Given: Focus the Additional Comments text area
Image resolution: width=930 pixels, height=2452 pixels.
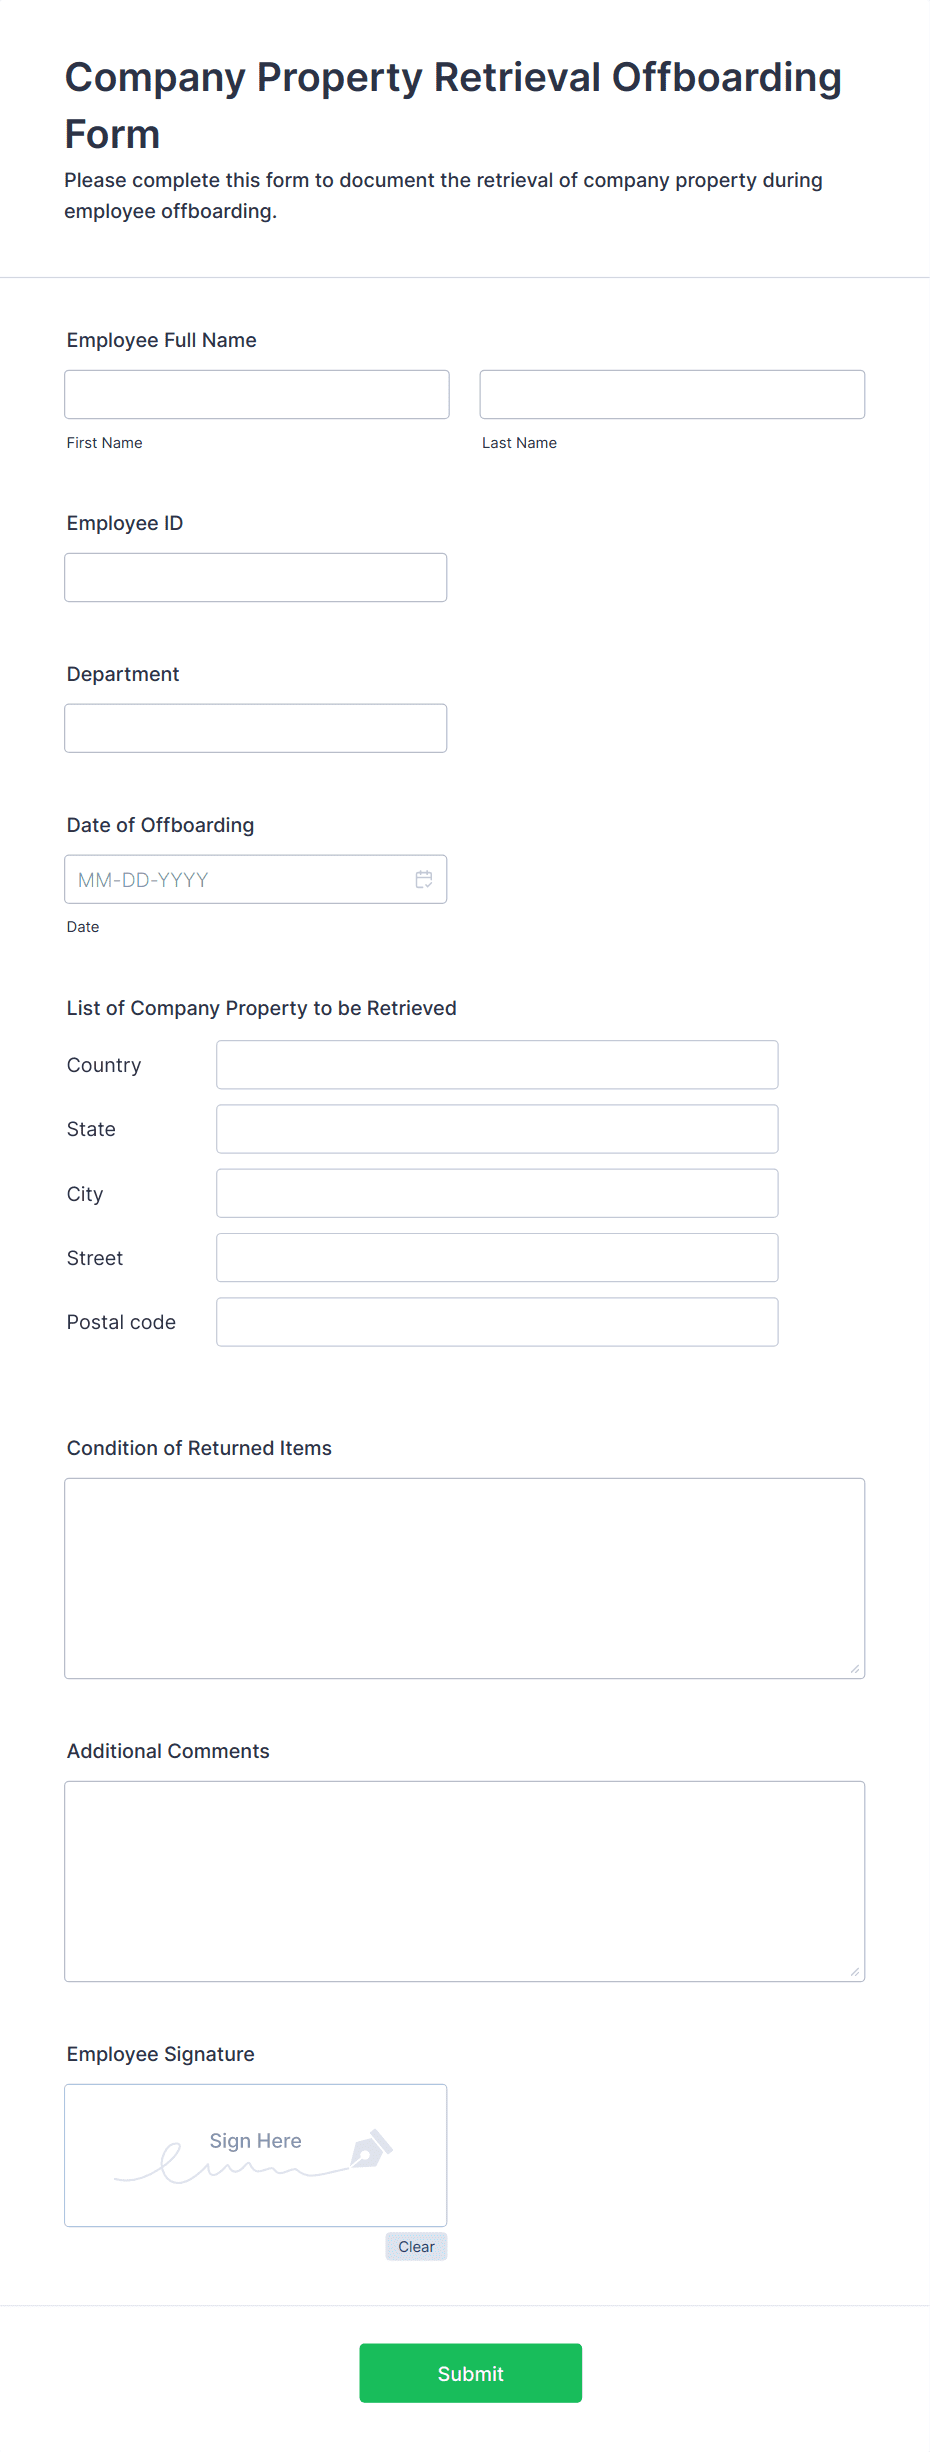Looking at the screenshot, I should [x=465, y=1881].
